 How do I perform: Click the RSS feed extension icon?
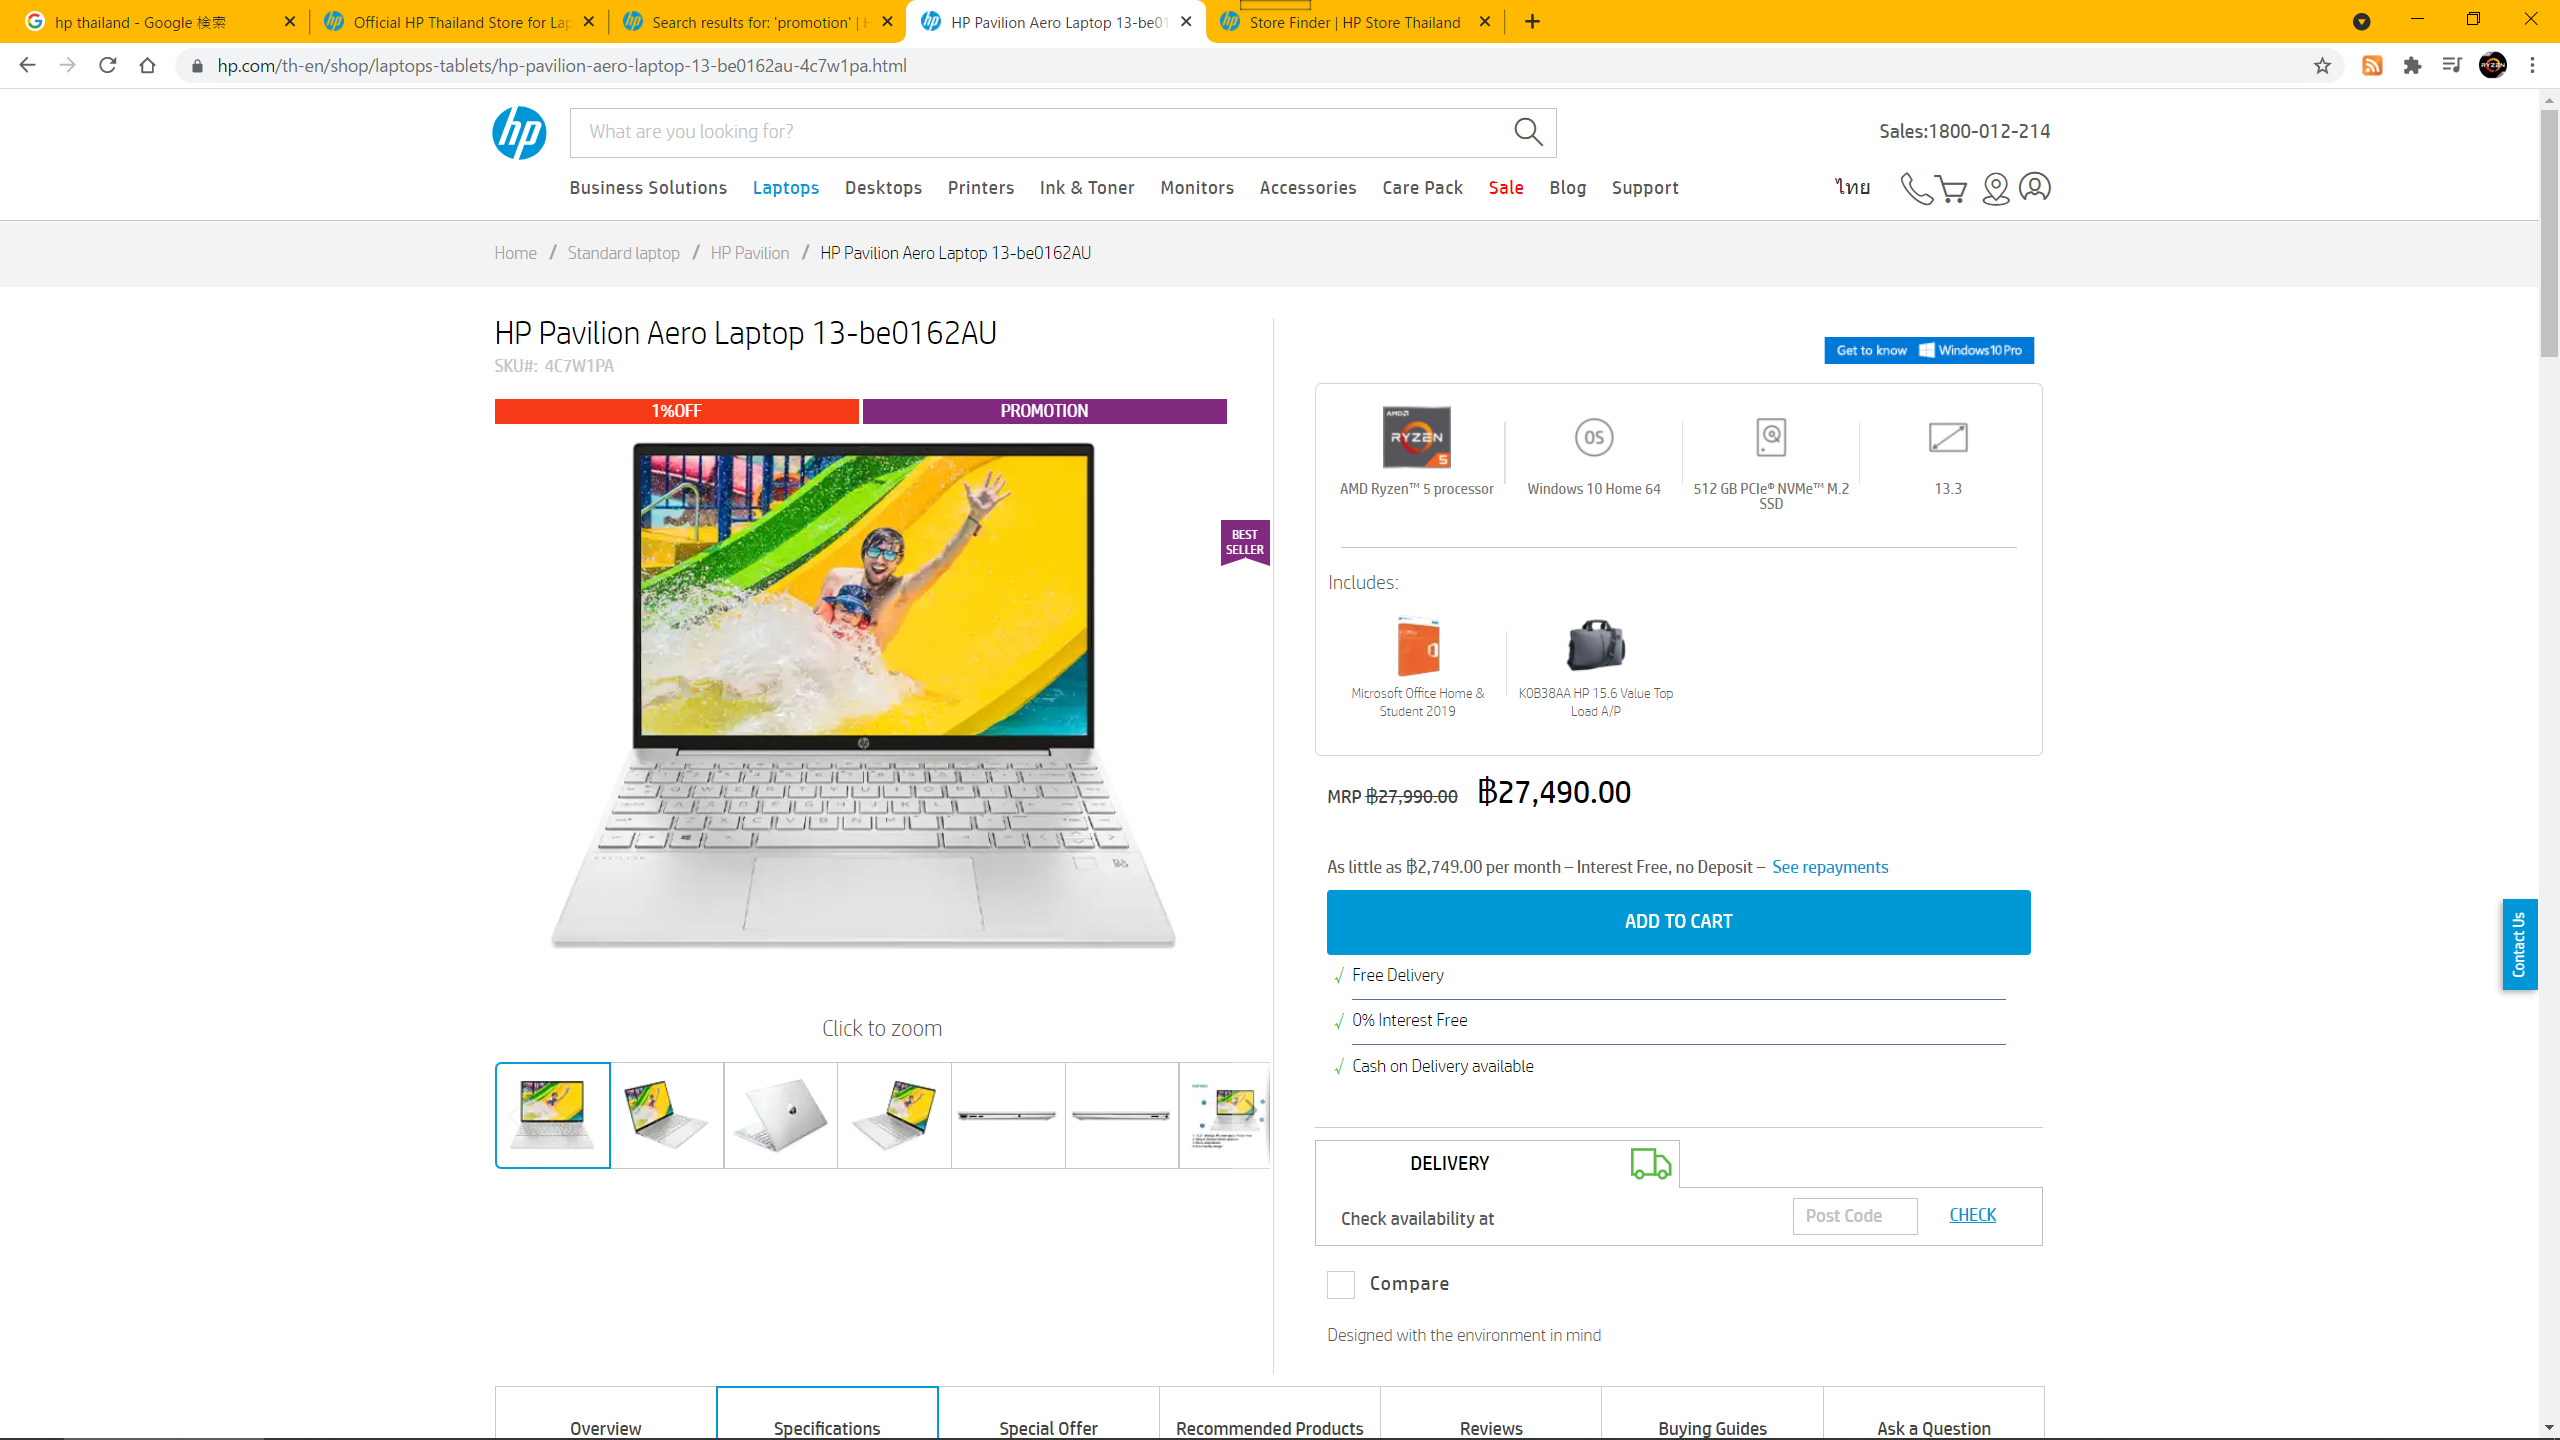[2372, 65]
